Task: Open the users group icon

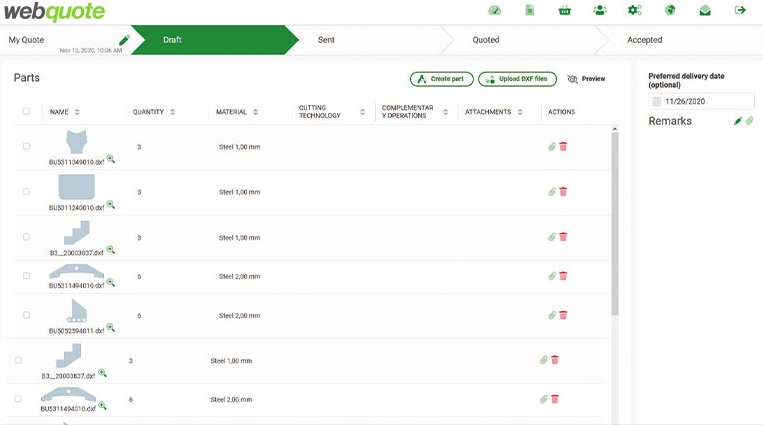Action: [x=599, y=10]
